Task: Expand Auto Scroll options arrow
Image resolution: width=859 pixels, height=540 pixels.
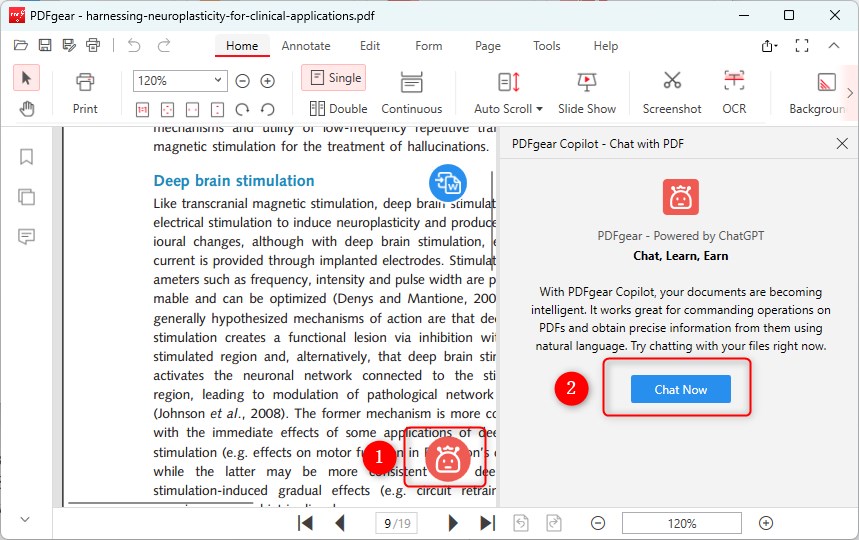Action: 539,109
